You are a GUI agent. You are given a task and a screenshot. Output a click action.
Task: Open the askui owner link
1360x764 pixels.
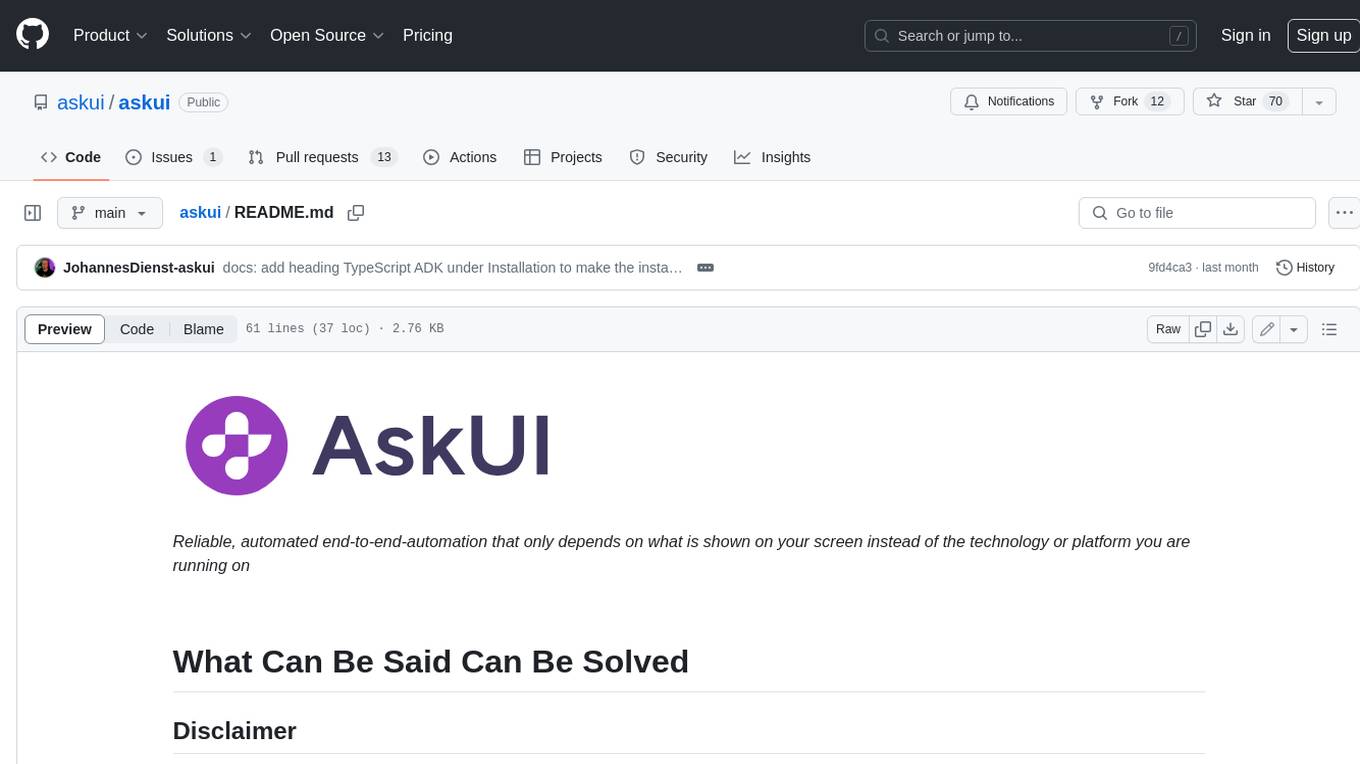coord(81,102)
